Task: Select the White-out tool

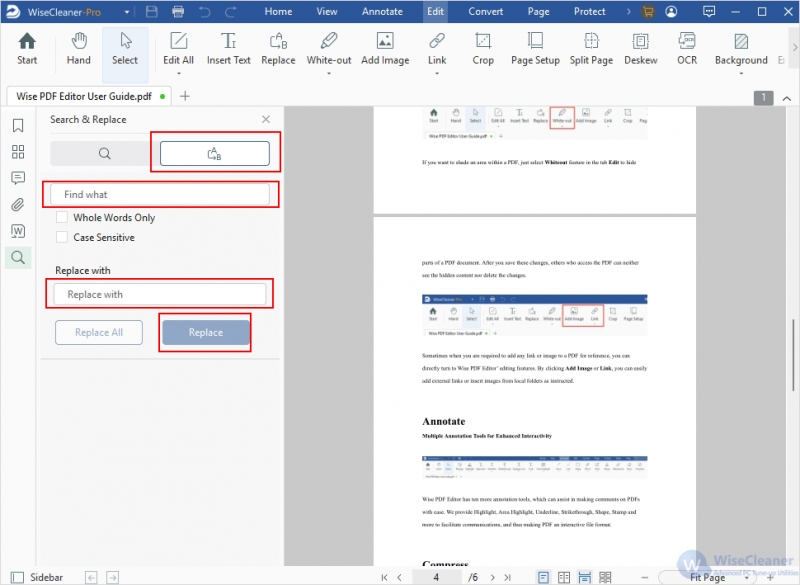Action: [329, 49]
